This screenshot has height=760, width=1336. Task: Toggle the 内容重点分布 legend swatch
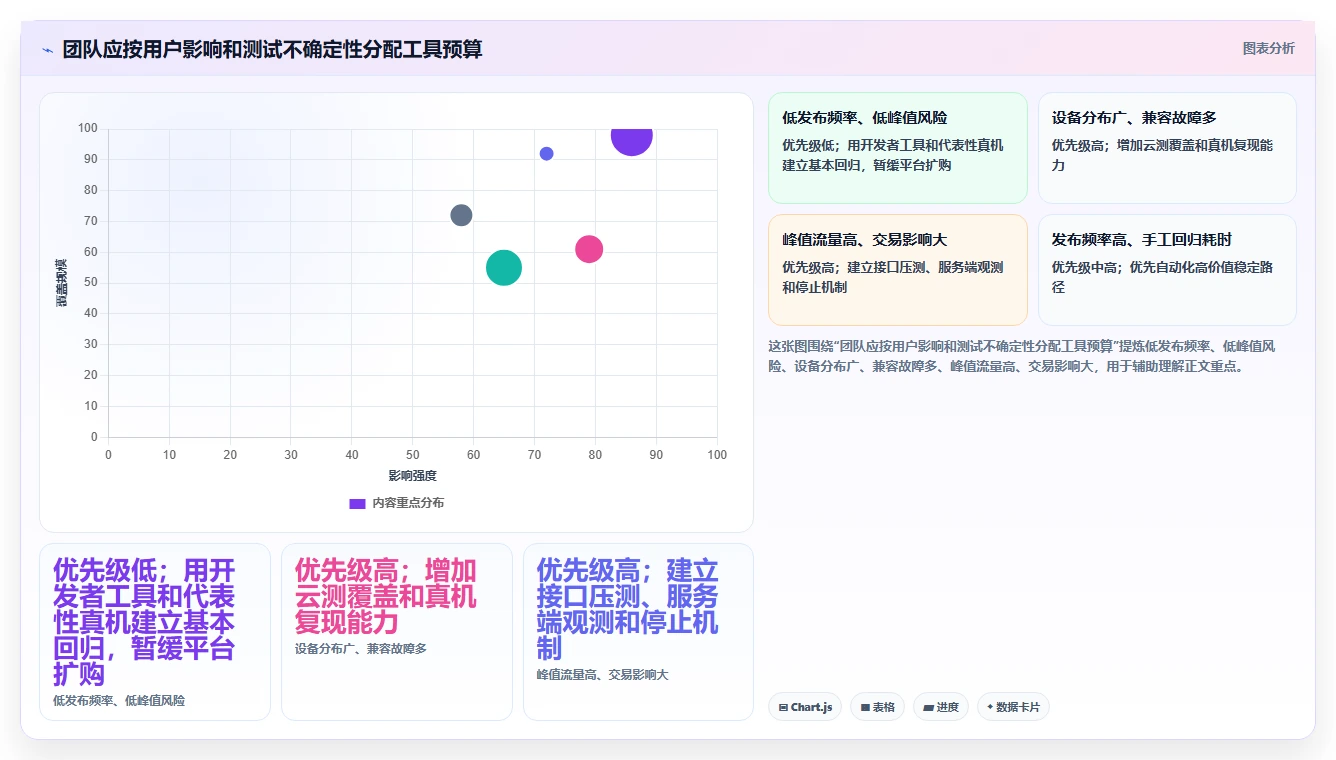[x=357, y=503]
